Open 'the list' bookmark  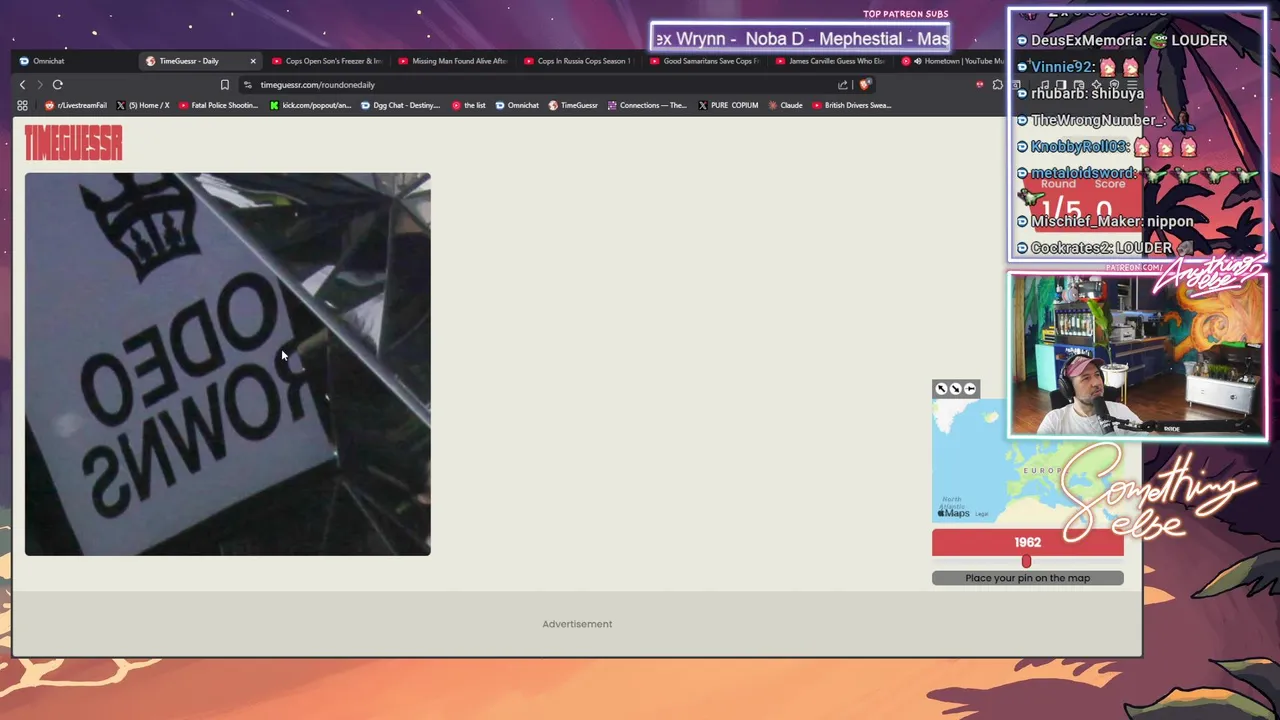[x=468, y=105]
